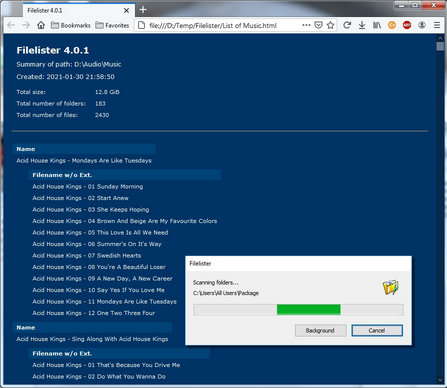Go forward with the browser forward arrow
The image size is (447, 388).
point(26,25)
